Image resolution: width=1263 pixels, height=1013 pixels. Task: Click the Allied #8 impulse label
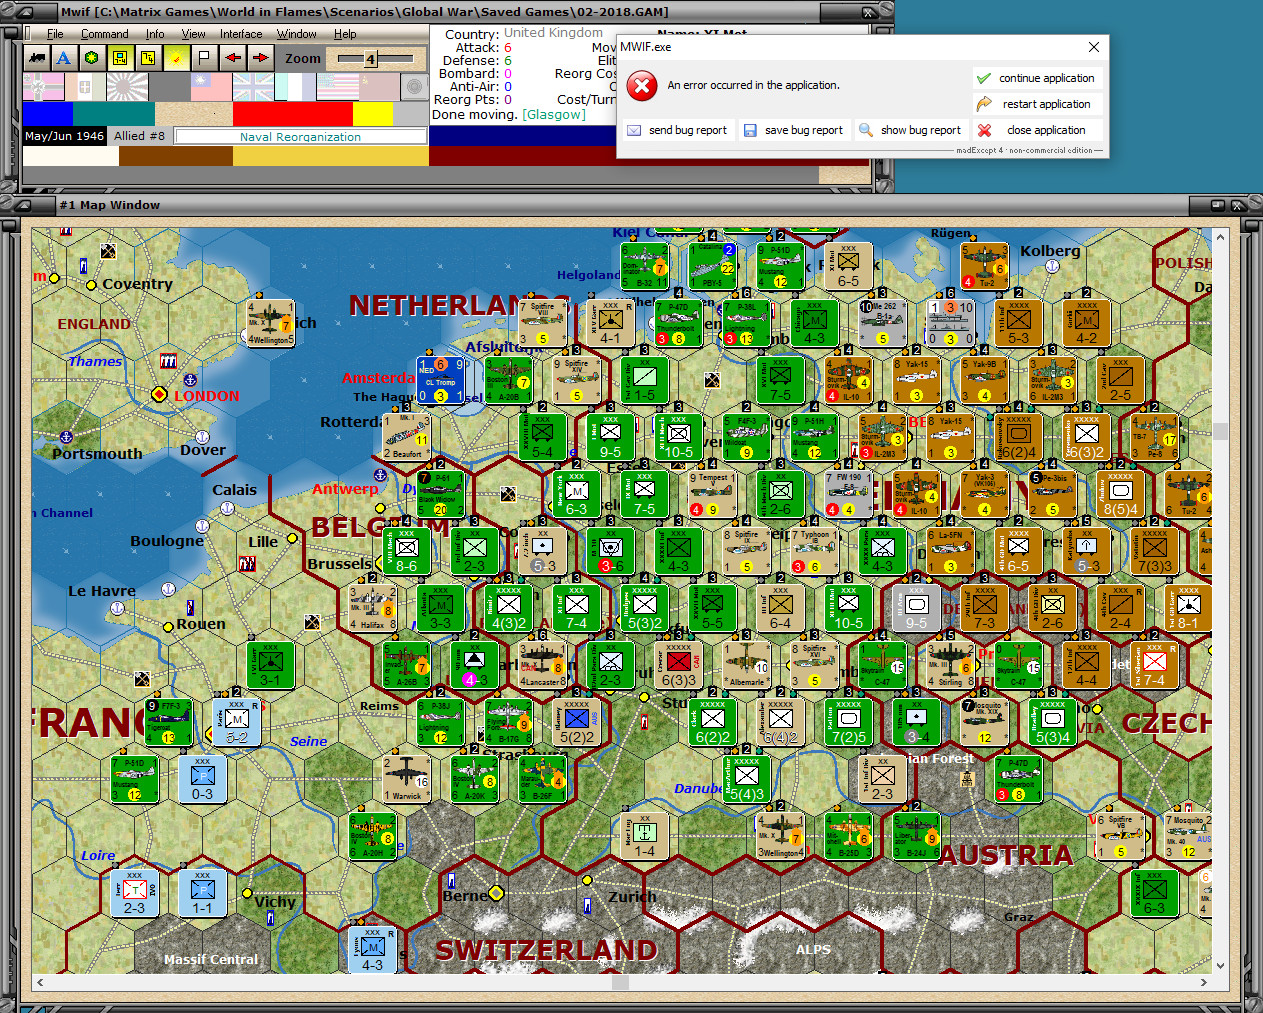coord(139,136)
